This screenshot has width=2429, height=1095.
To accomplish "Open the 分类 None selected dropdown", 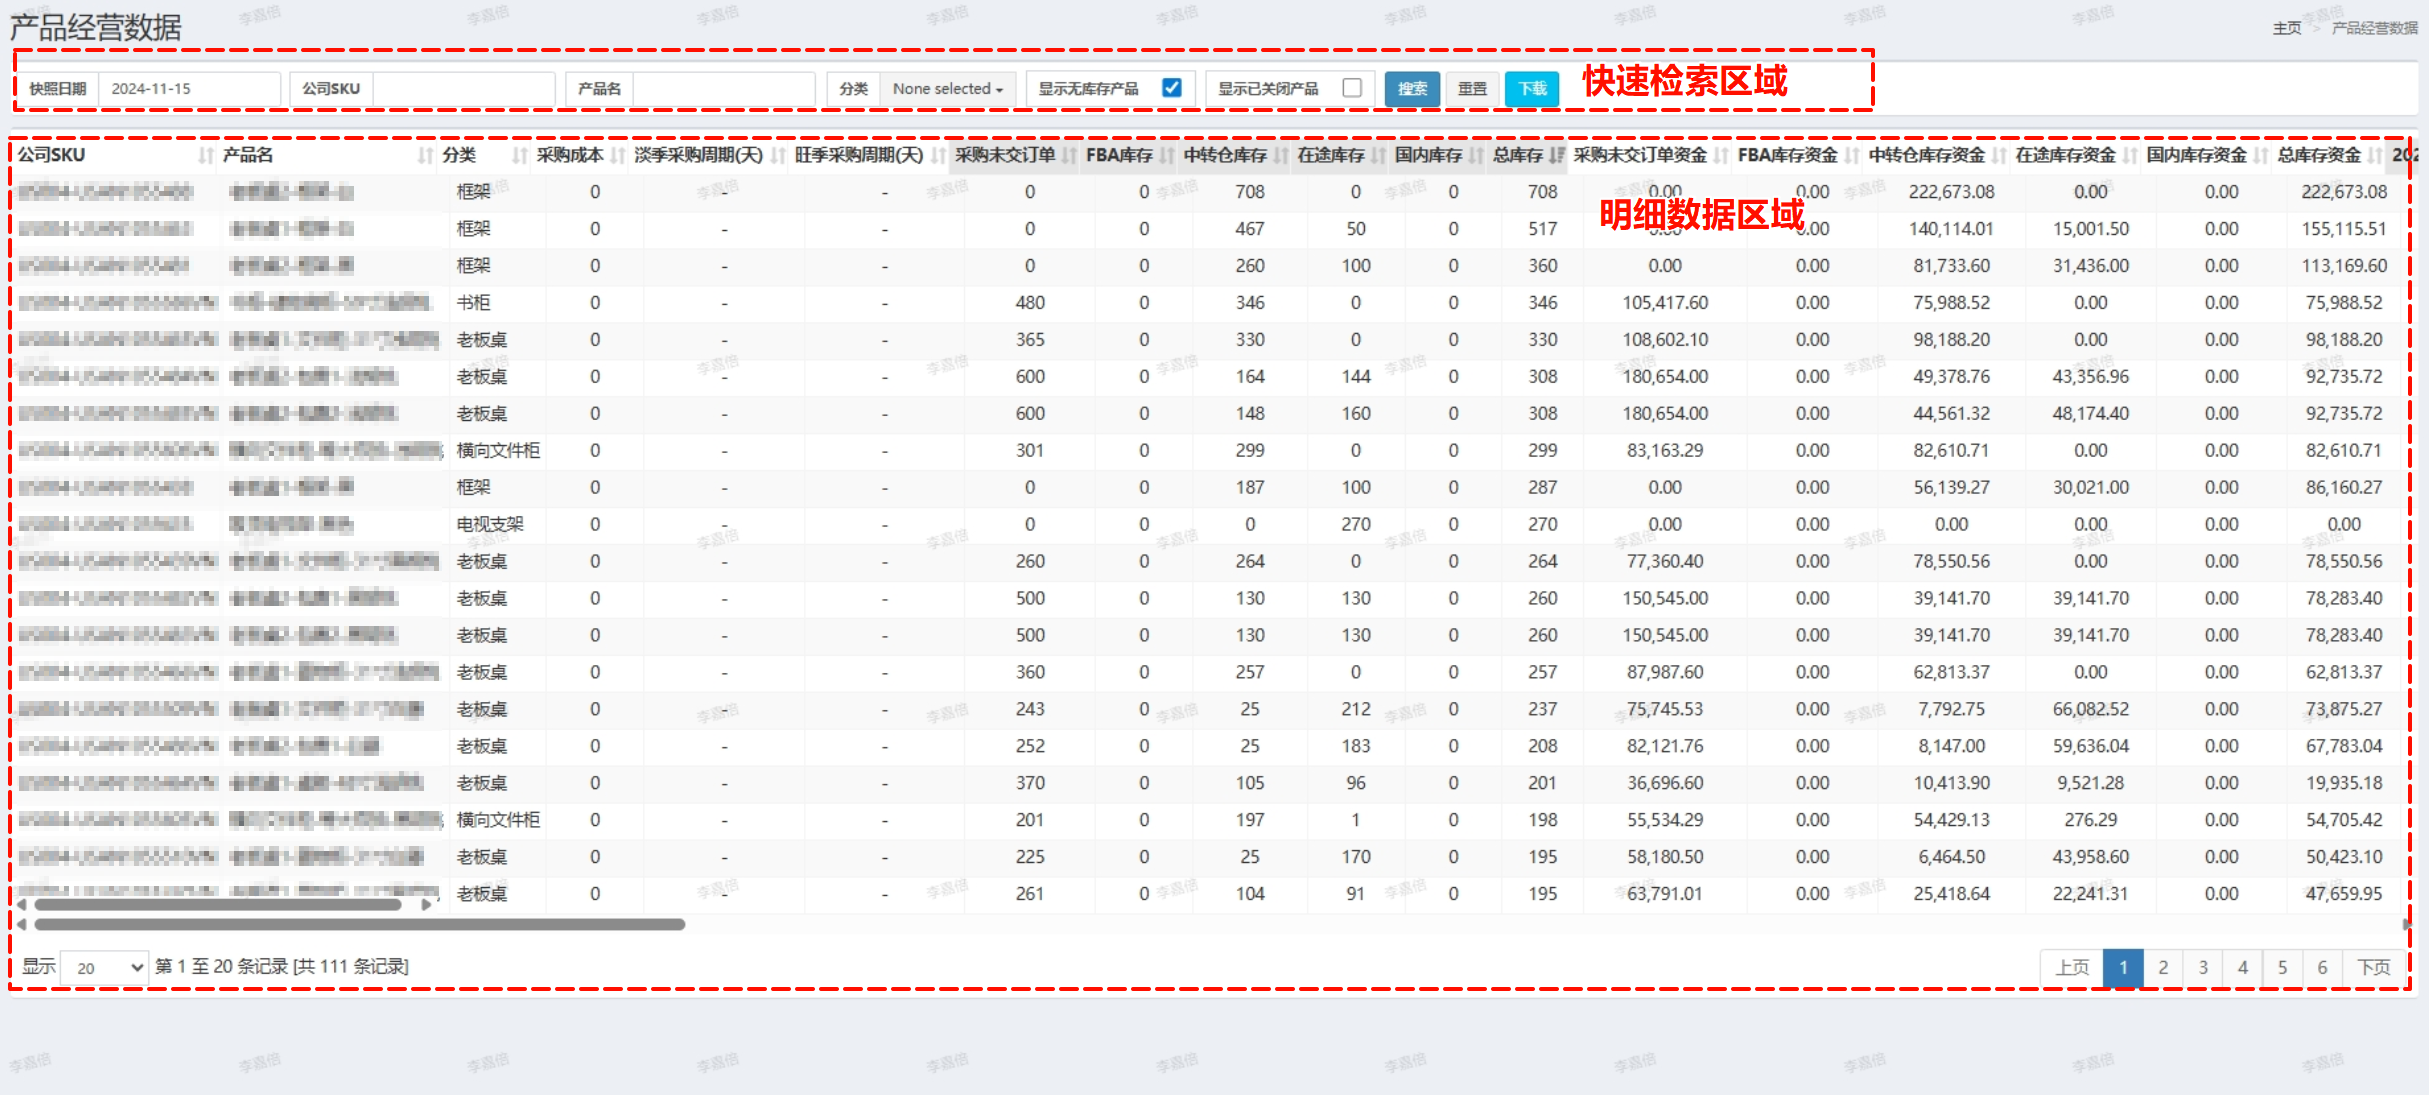I will [x=947, y=89].
